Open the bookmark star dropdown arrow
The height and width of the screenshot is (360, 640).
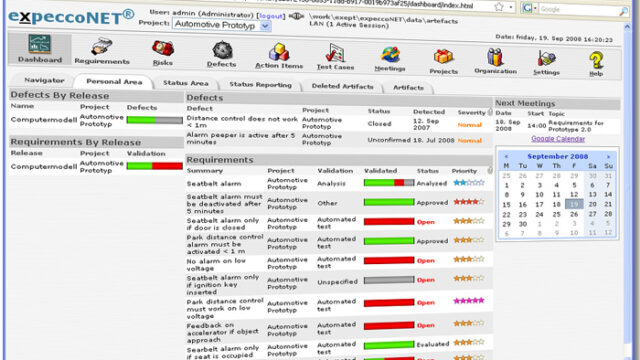[x=511, y=7]
